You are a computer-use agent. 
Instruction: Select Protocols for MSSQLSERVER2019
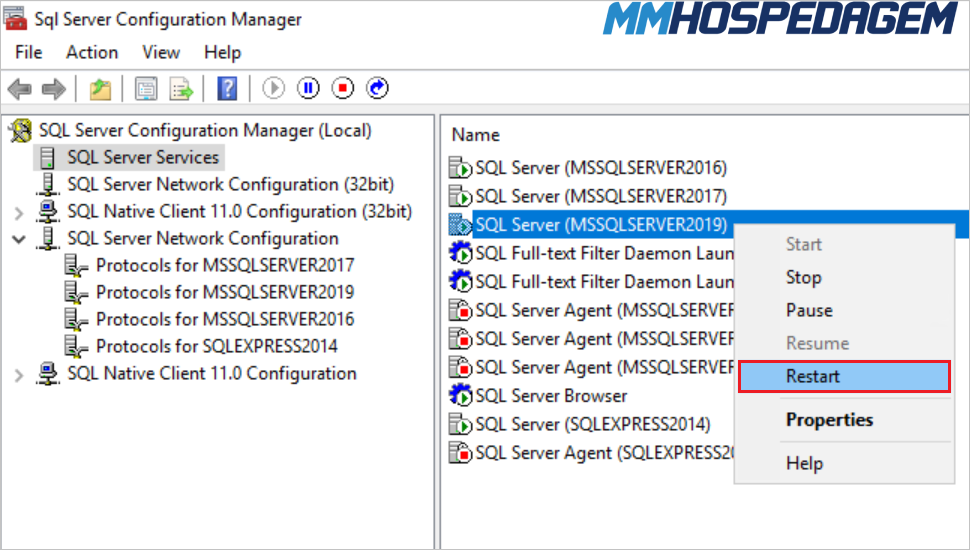(225, 292)
